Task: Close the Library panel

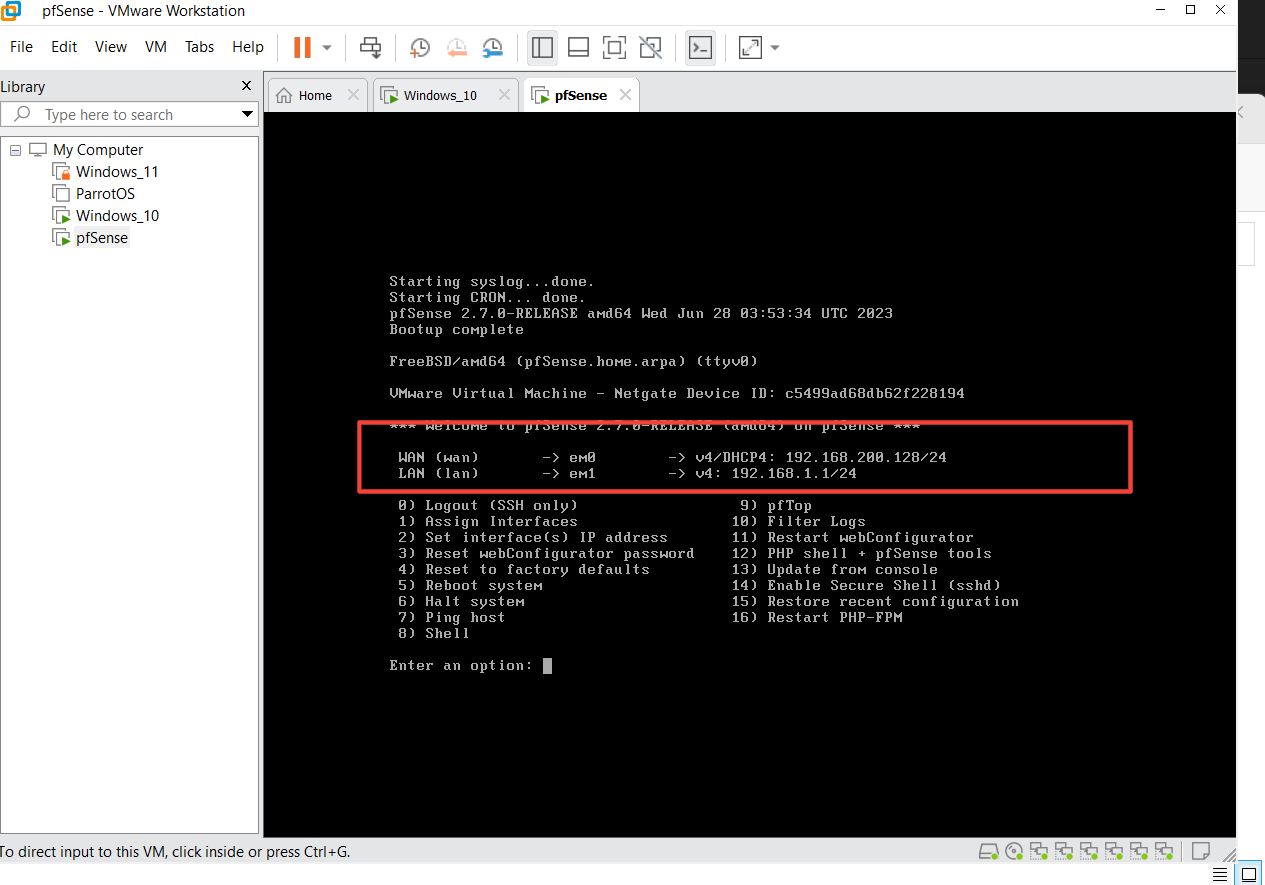Action: tap(247, 87)
